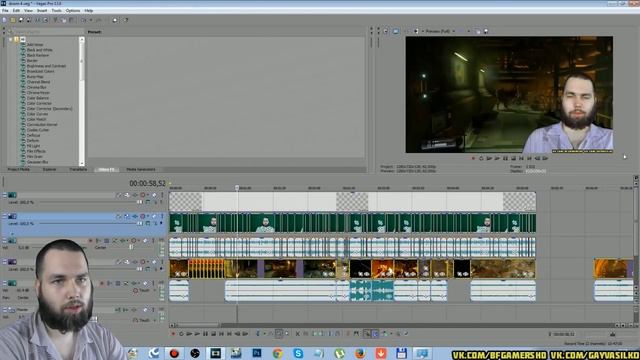
Task: Click Go to End in timeline transport
Action: 229,334
